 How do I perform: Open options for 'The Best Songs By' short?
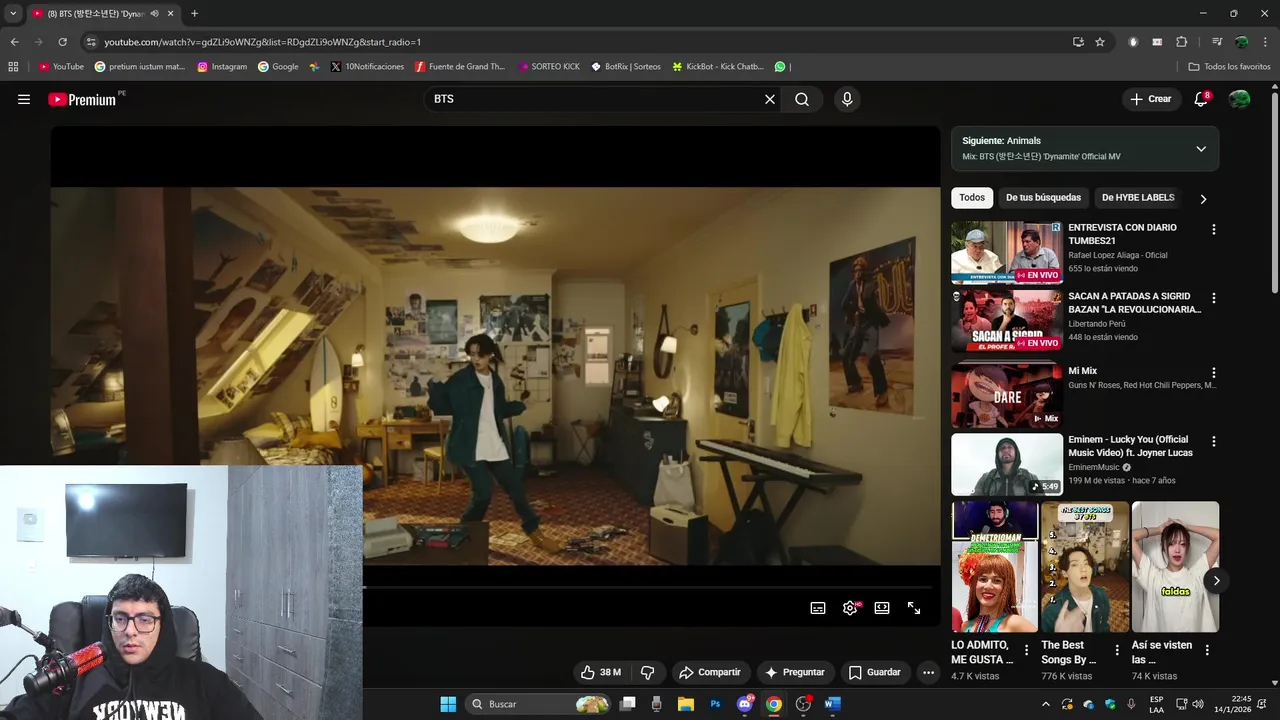pyautogui.click(x=1117, y=650)
